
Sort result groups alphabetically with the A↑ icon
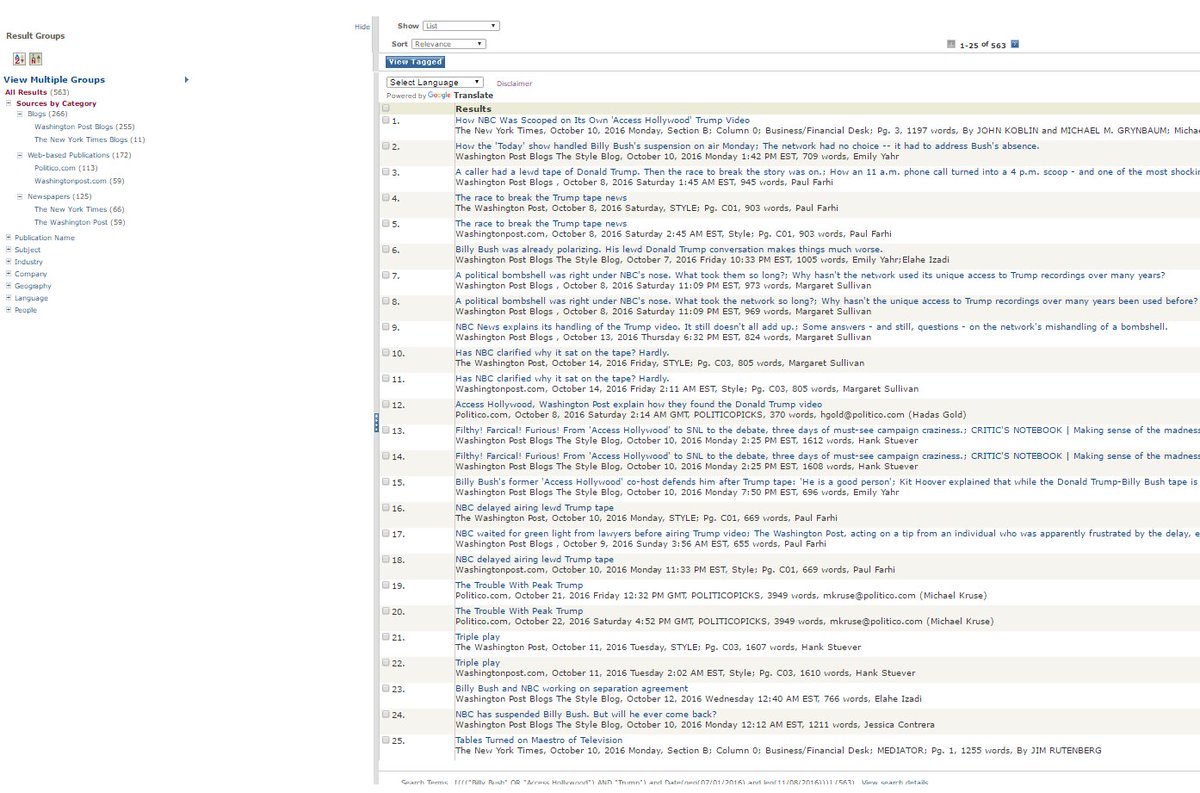click(x=36, y=59)
